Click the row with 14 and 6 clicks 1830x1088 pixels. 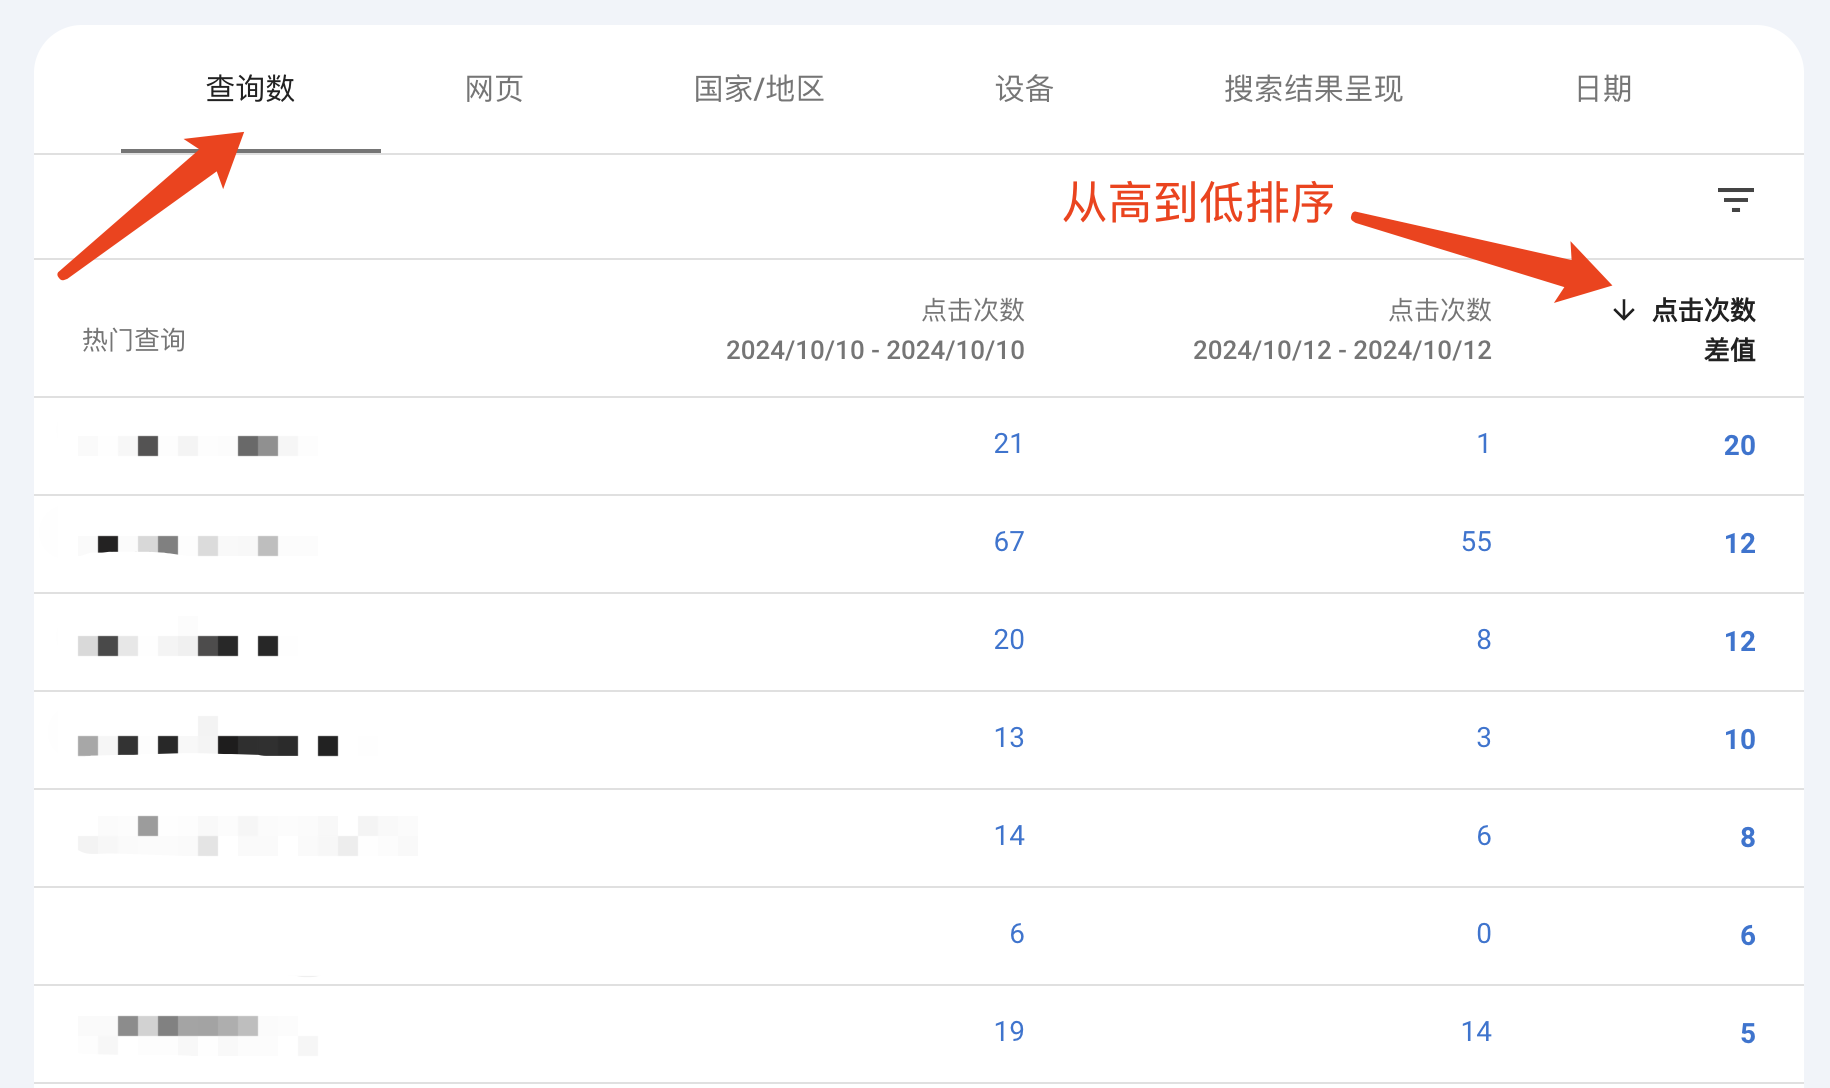[918, 838]
